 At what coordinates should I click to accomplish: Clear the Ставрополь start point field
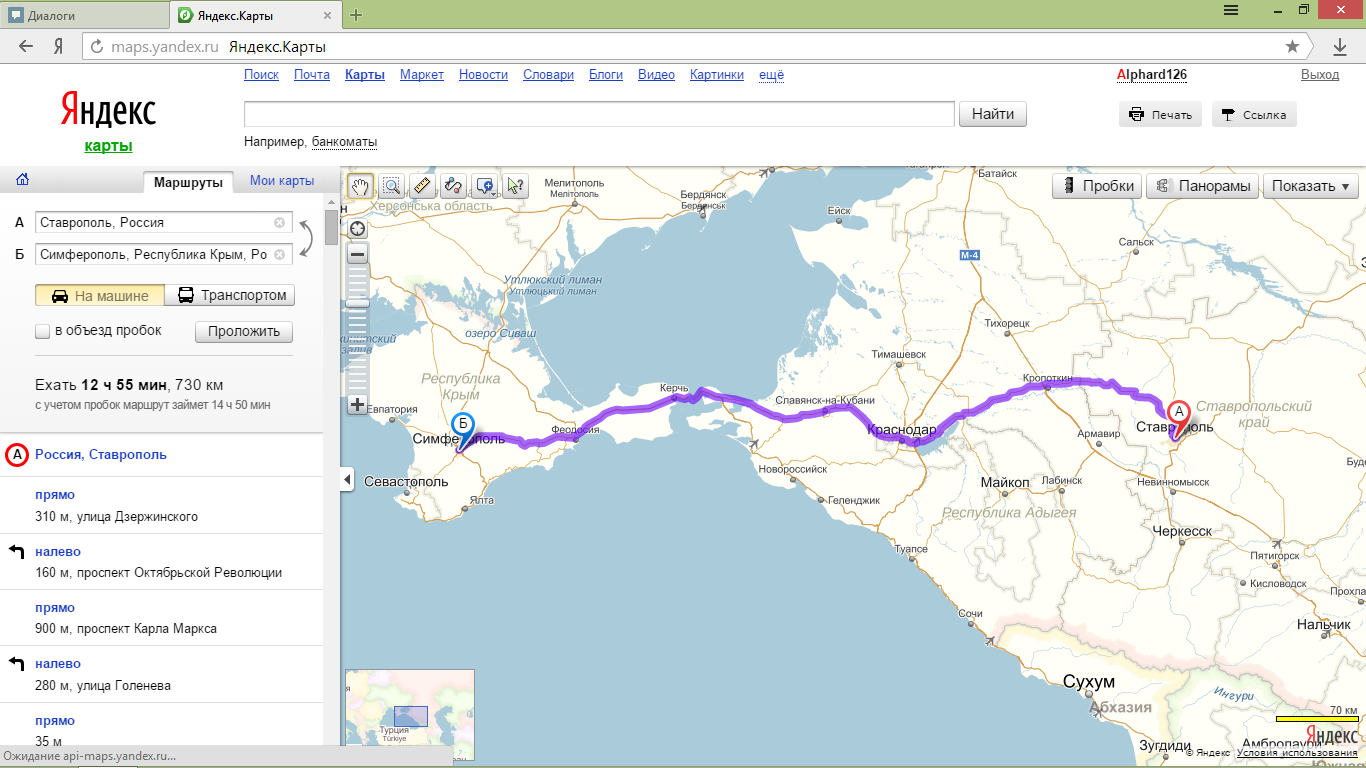[x=279, y=223]
